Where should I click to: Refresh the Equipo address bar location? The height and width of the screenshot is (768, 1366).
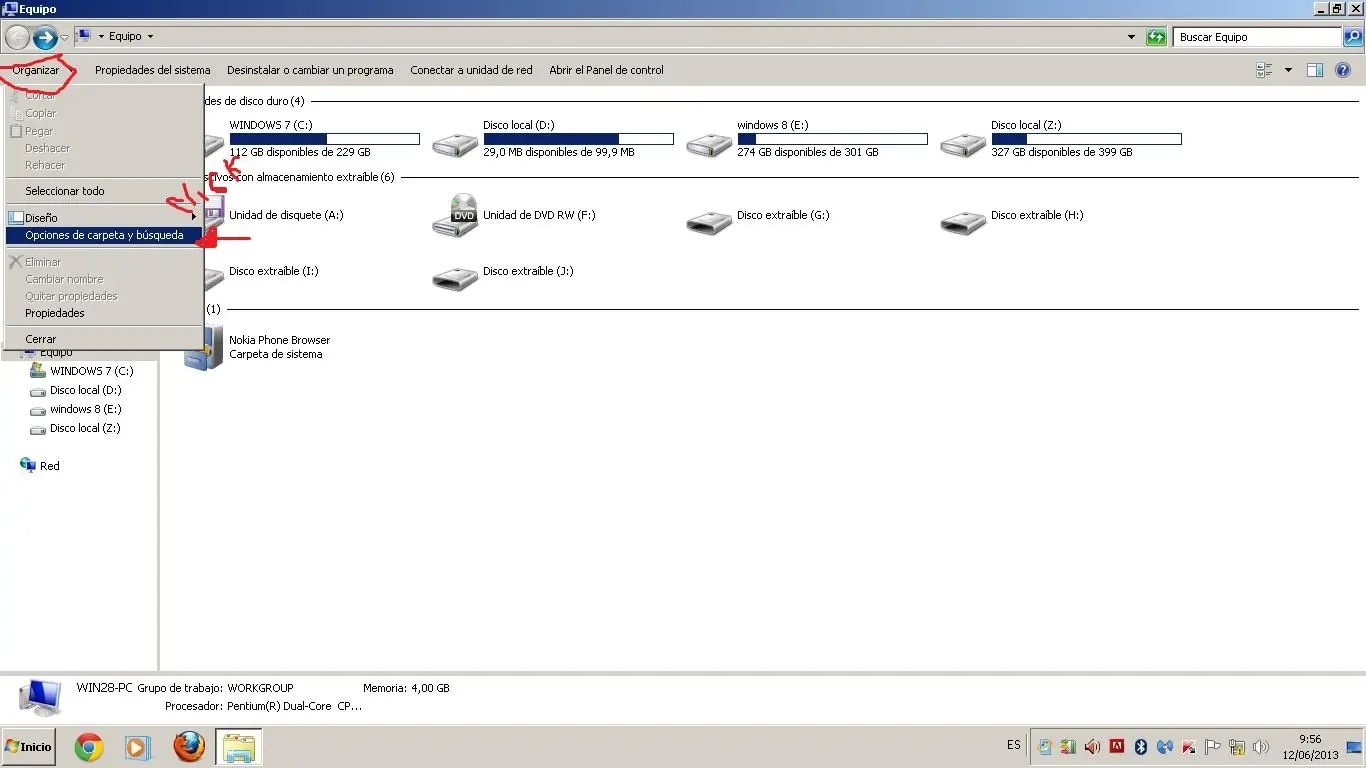1156,37
